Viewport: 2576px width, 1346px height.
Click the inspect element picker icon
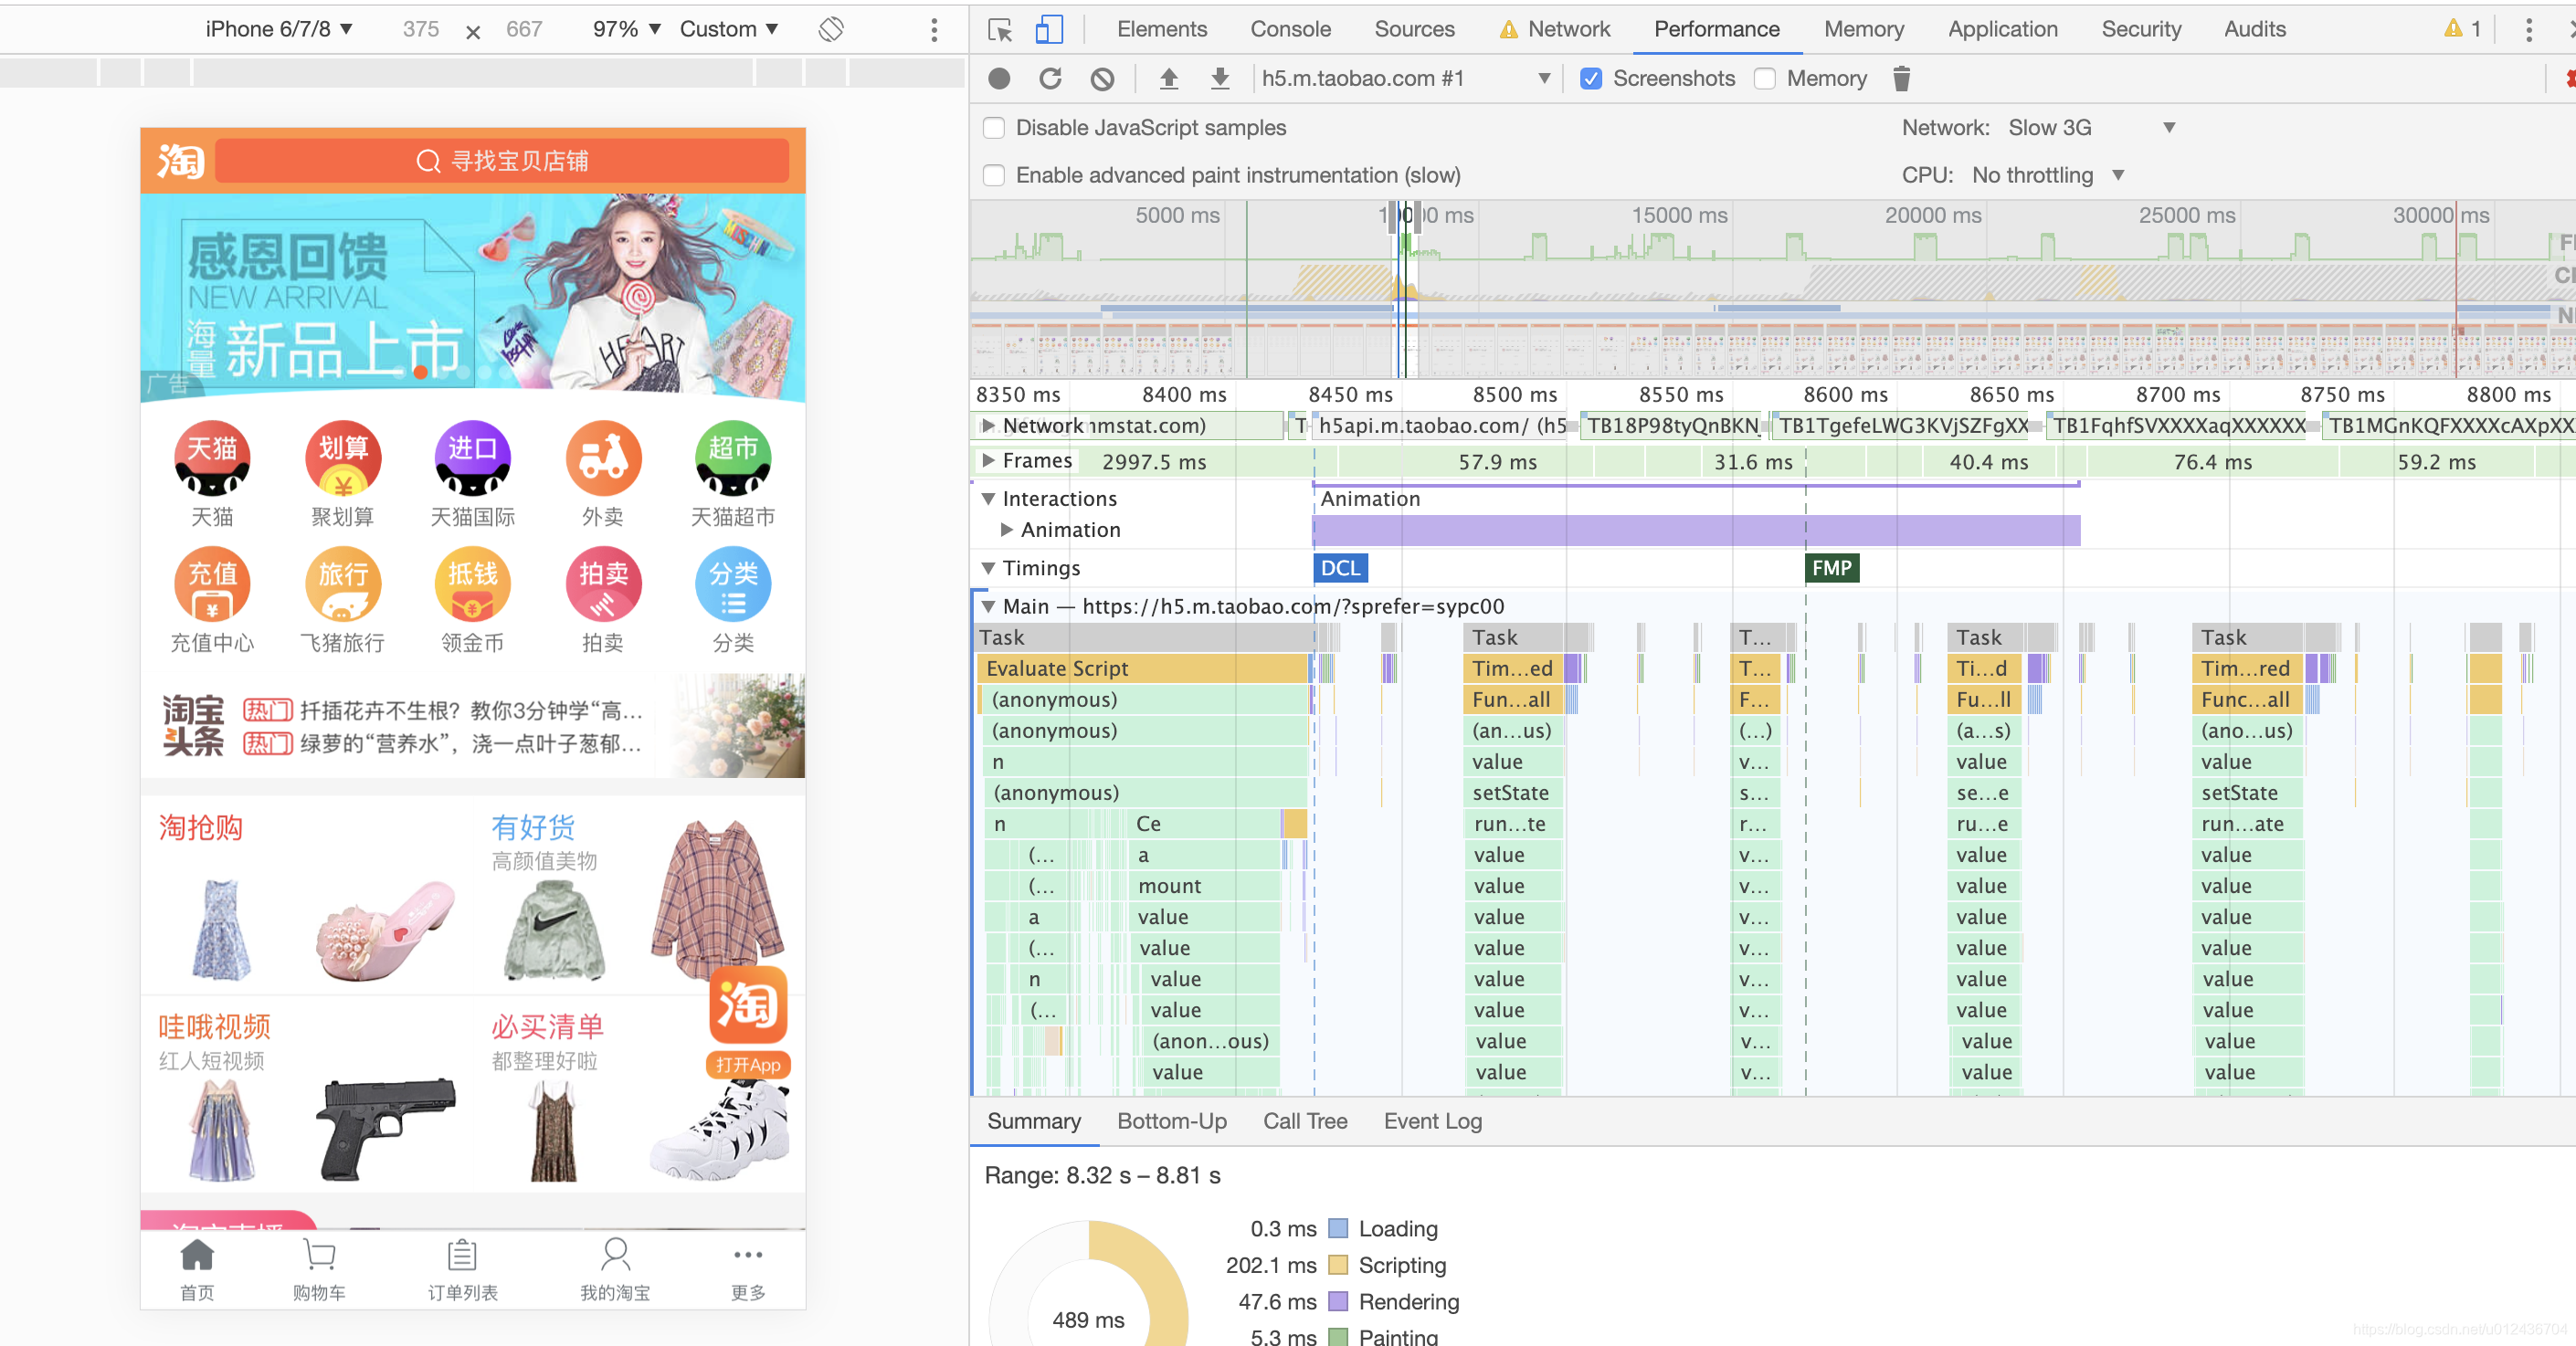(999, 30)
